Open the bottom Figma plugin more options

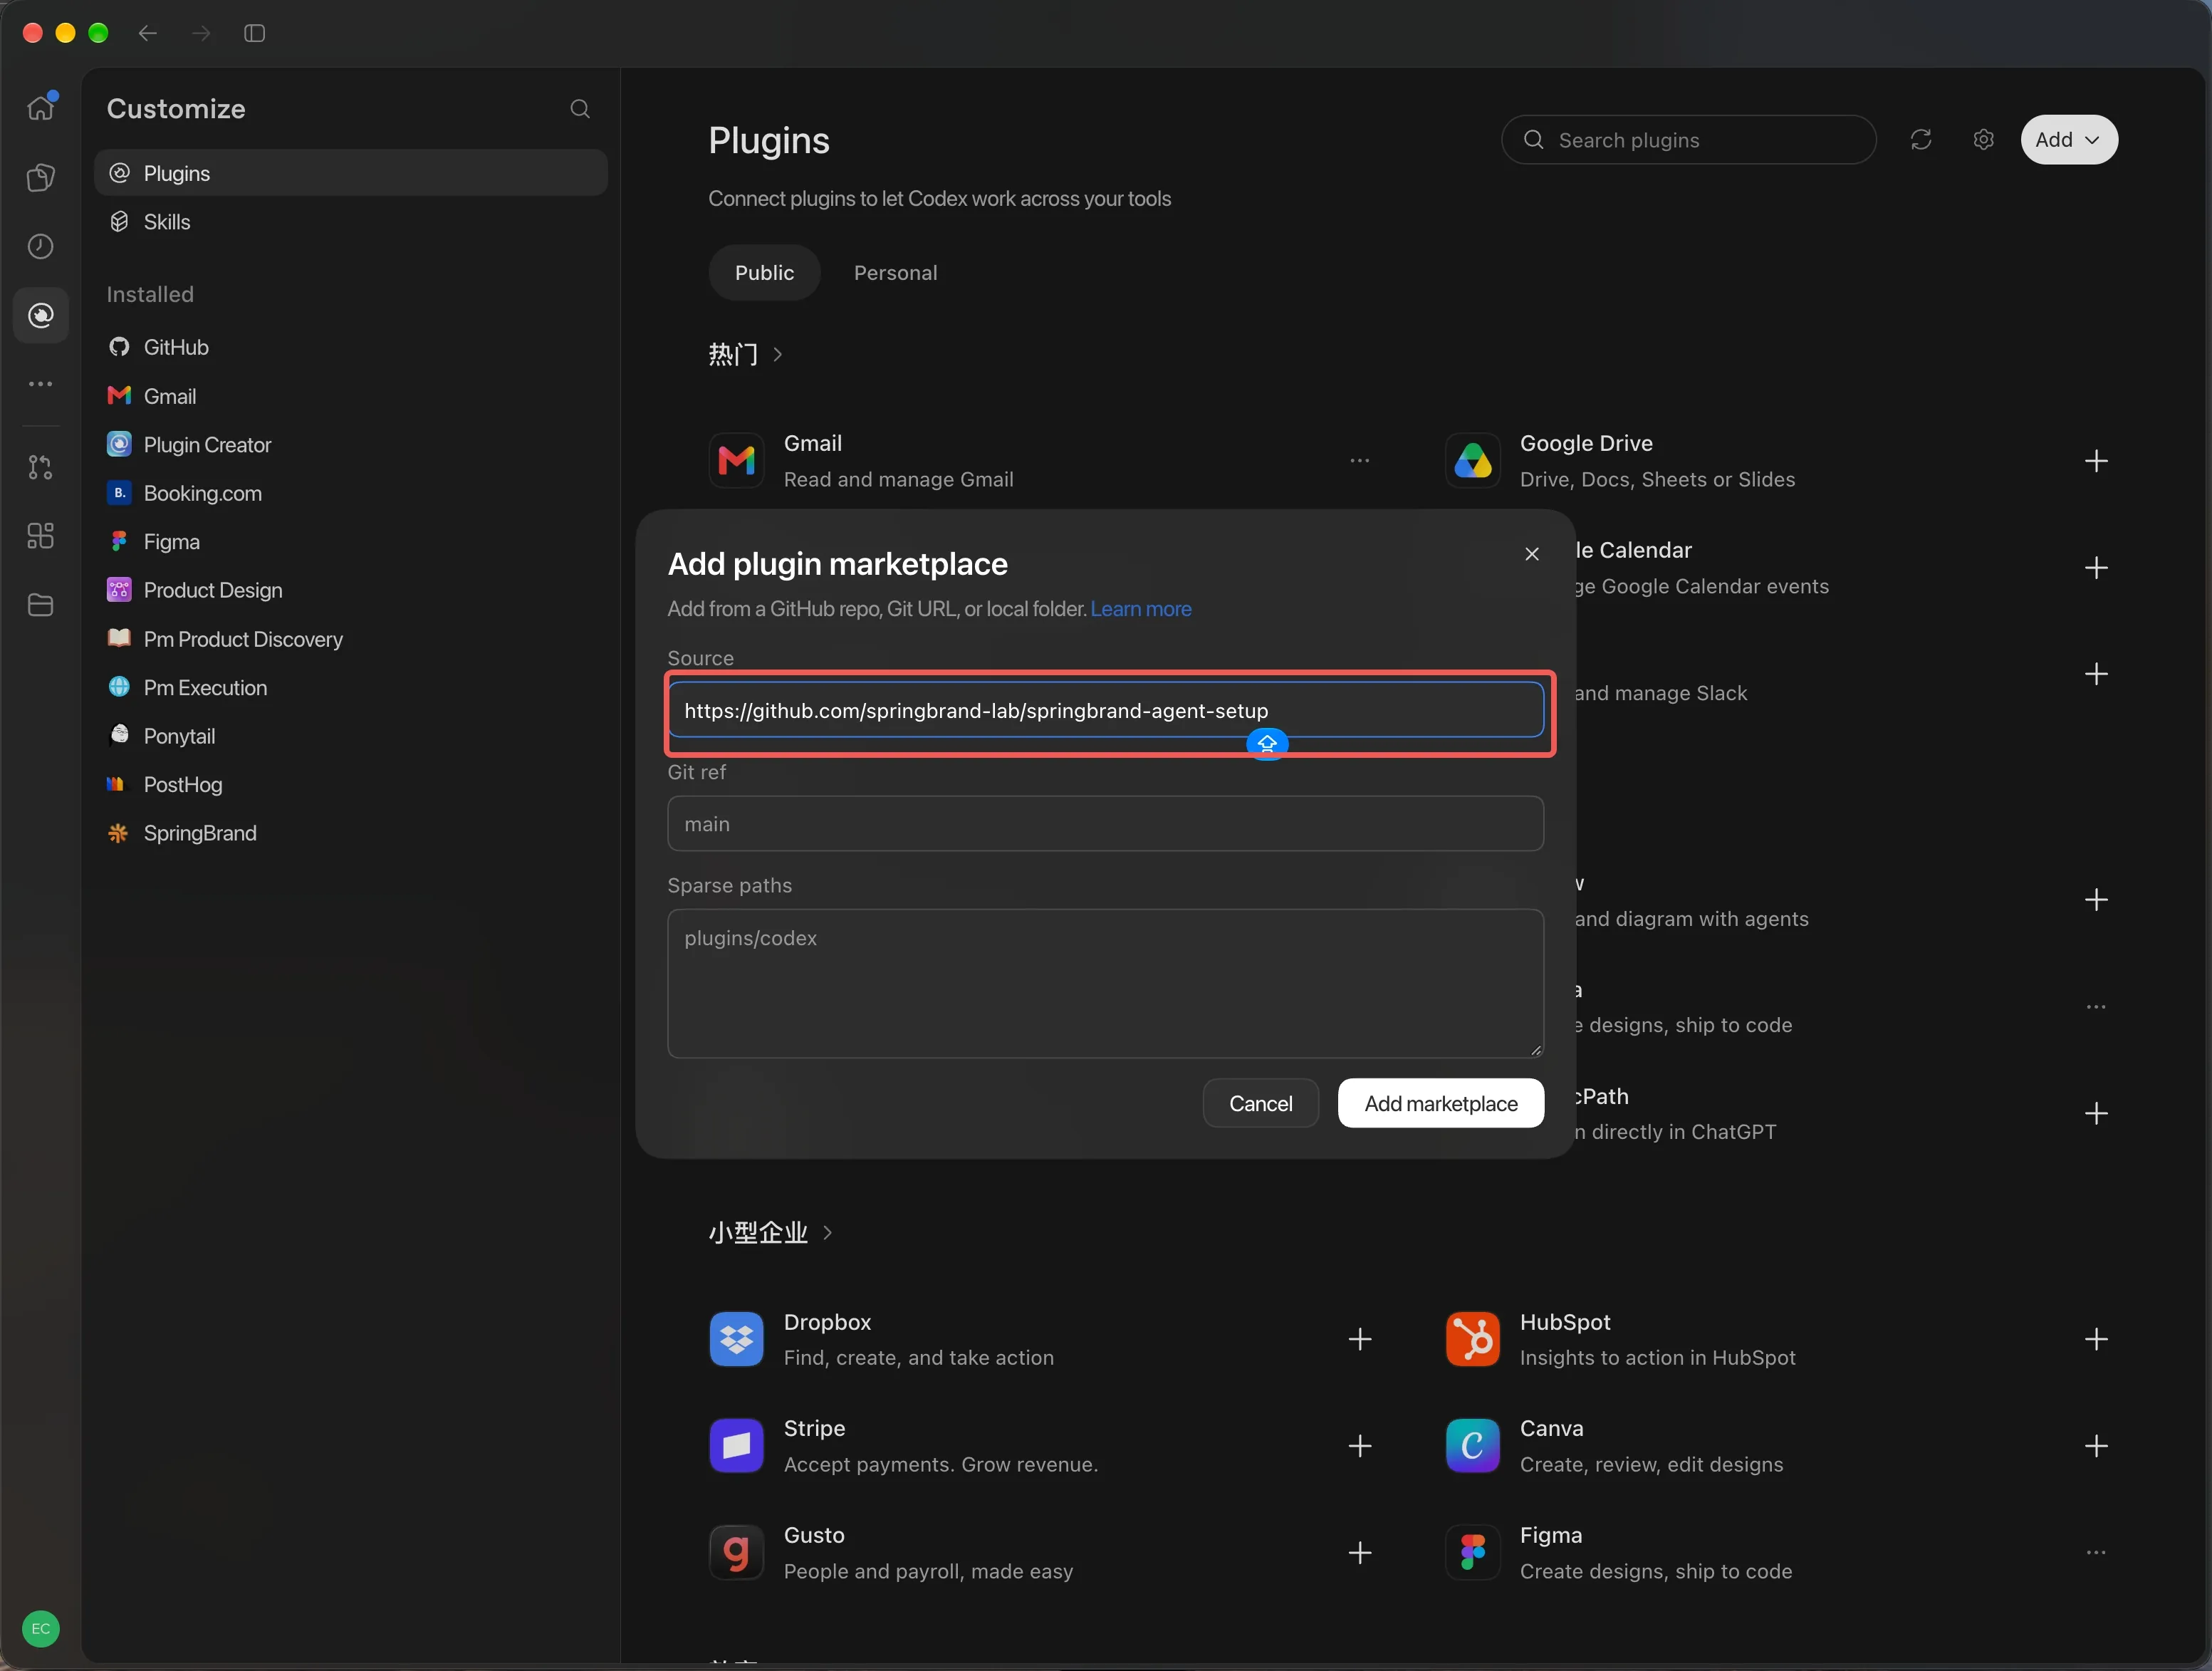pyautogui.click(x=2096, y=1553)
